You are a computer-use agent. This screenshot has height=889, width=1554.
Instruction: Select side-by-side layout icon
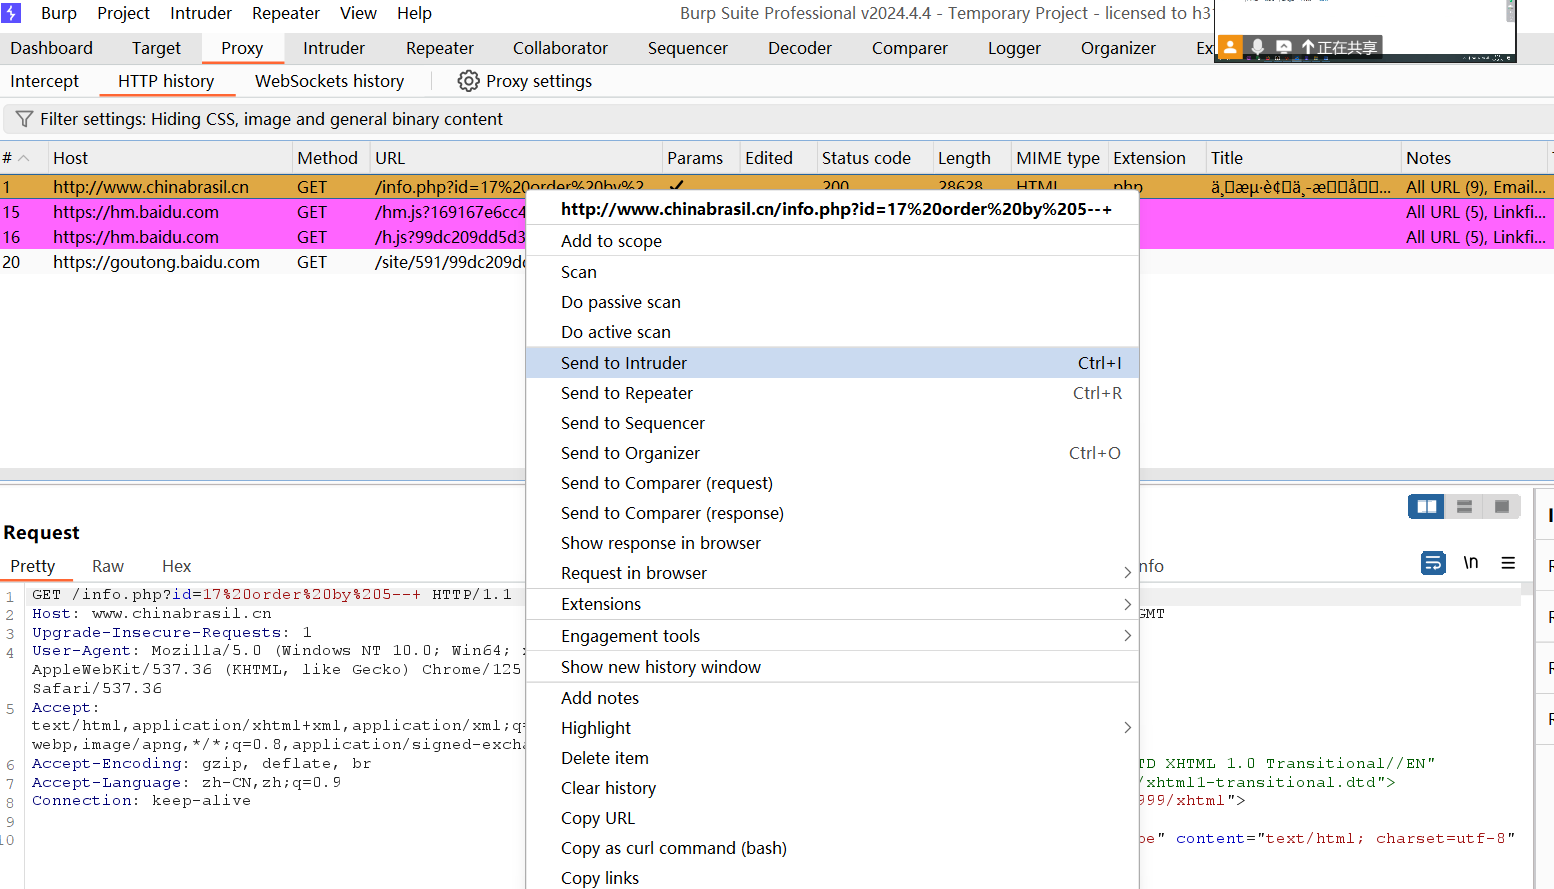1427,507
